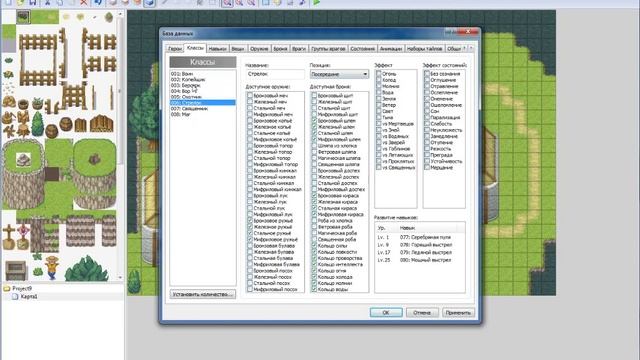The image size is (640, 360).
Task: Switch to the Оружие tab
Action: click(x=259, y=49)
